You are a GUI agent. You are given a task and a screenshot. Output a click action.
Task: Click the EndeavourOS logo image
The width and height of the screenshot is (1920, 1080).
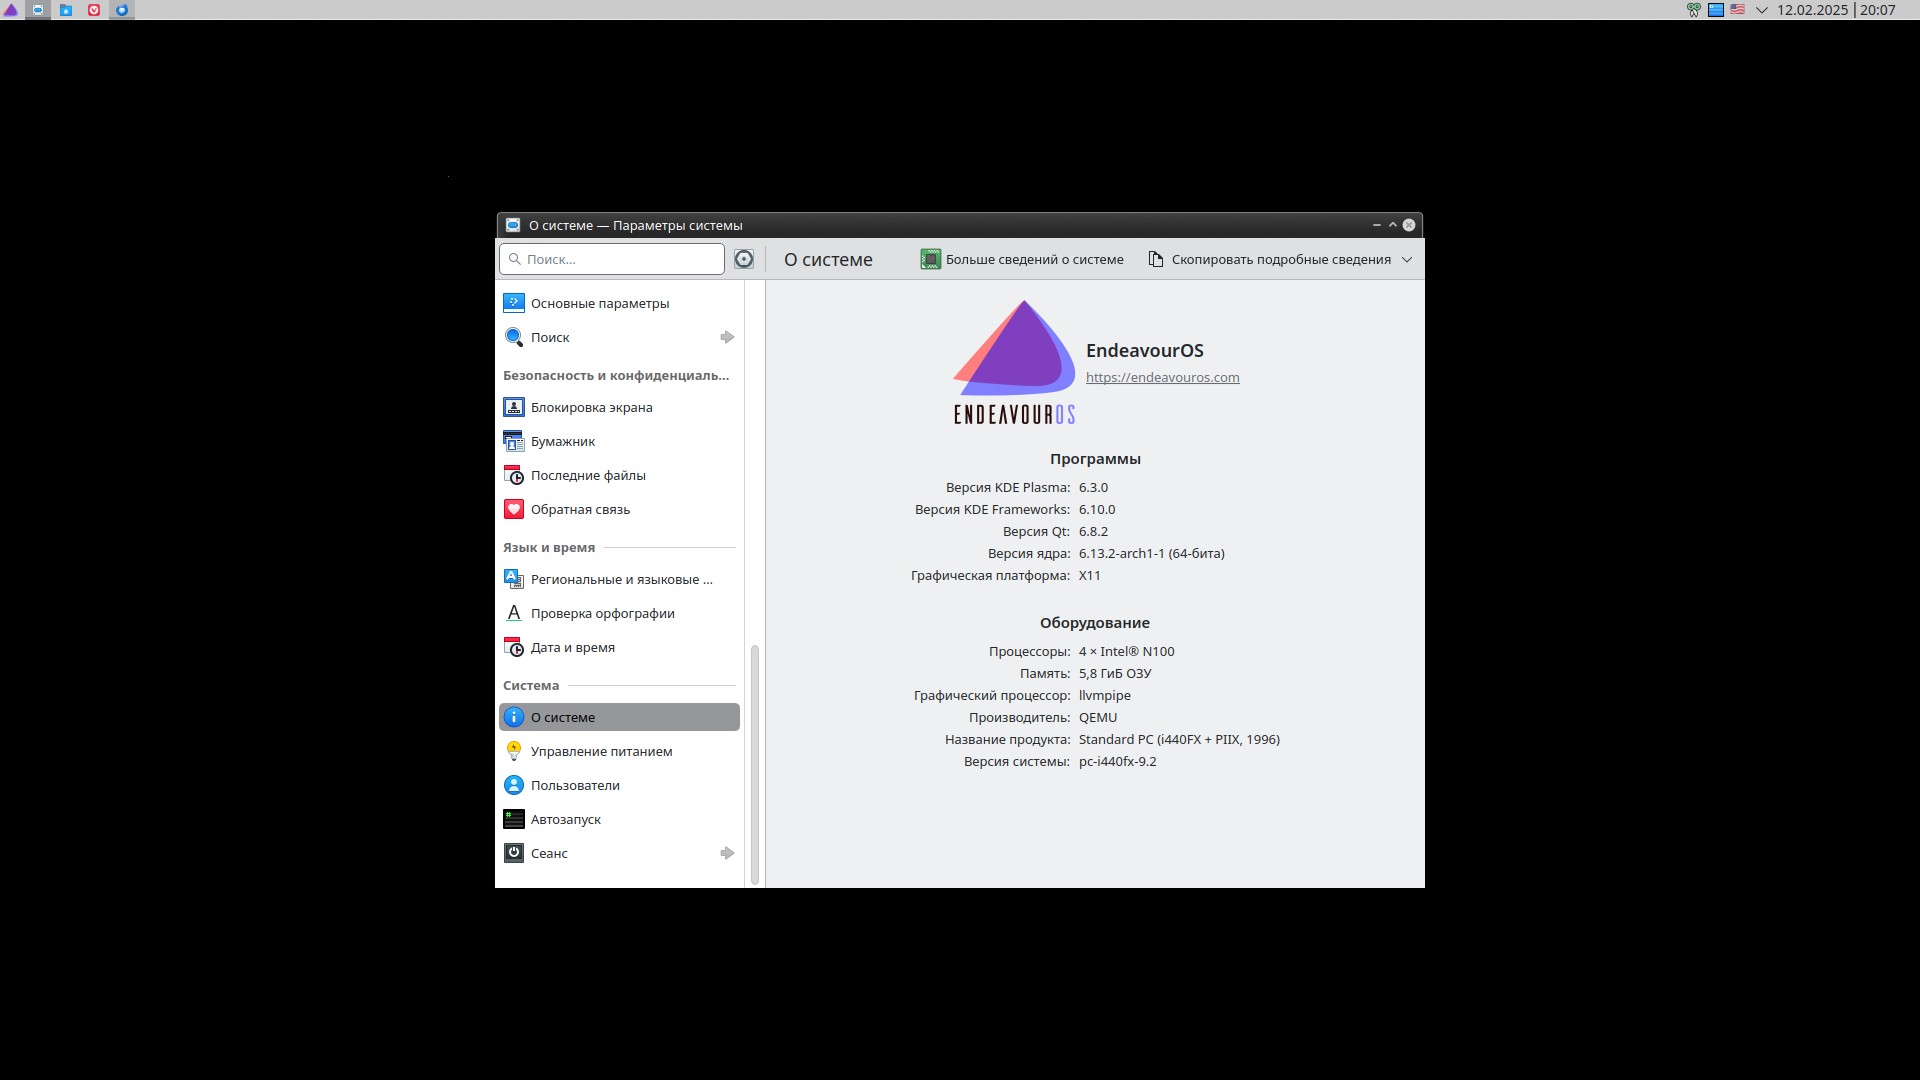click(x=1014, y=362)
